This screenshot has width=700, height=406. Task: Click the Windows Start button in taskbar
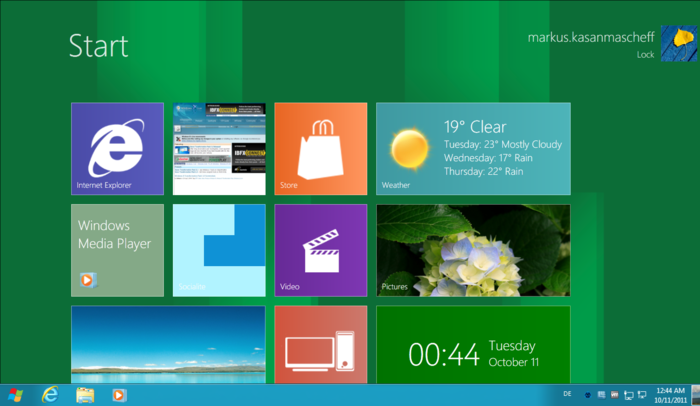tap(15, 395)
